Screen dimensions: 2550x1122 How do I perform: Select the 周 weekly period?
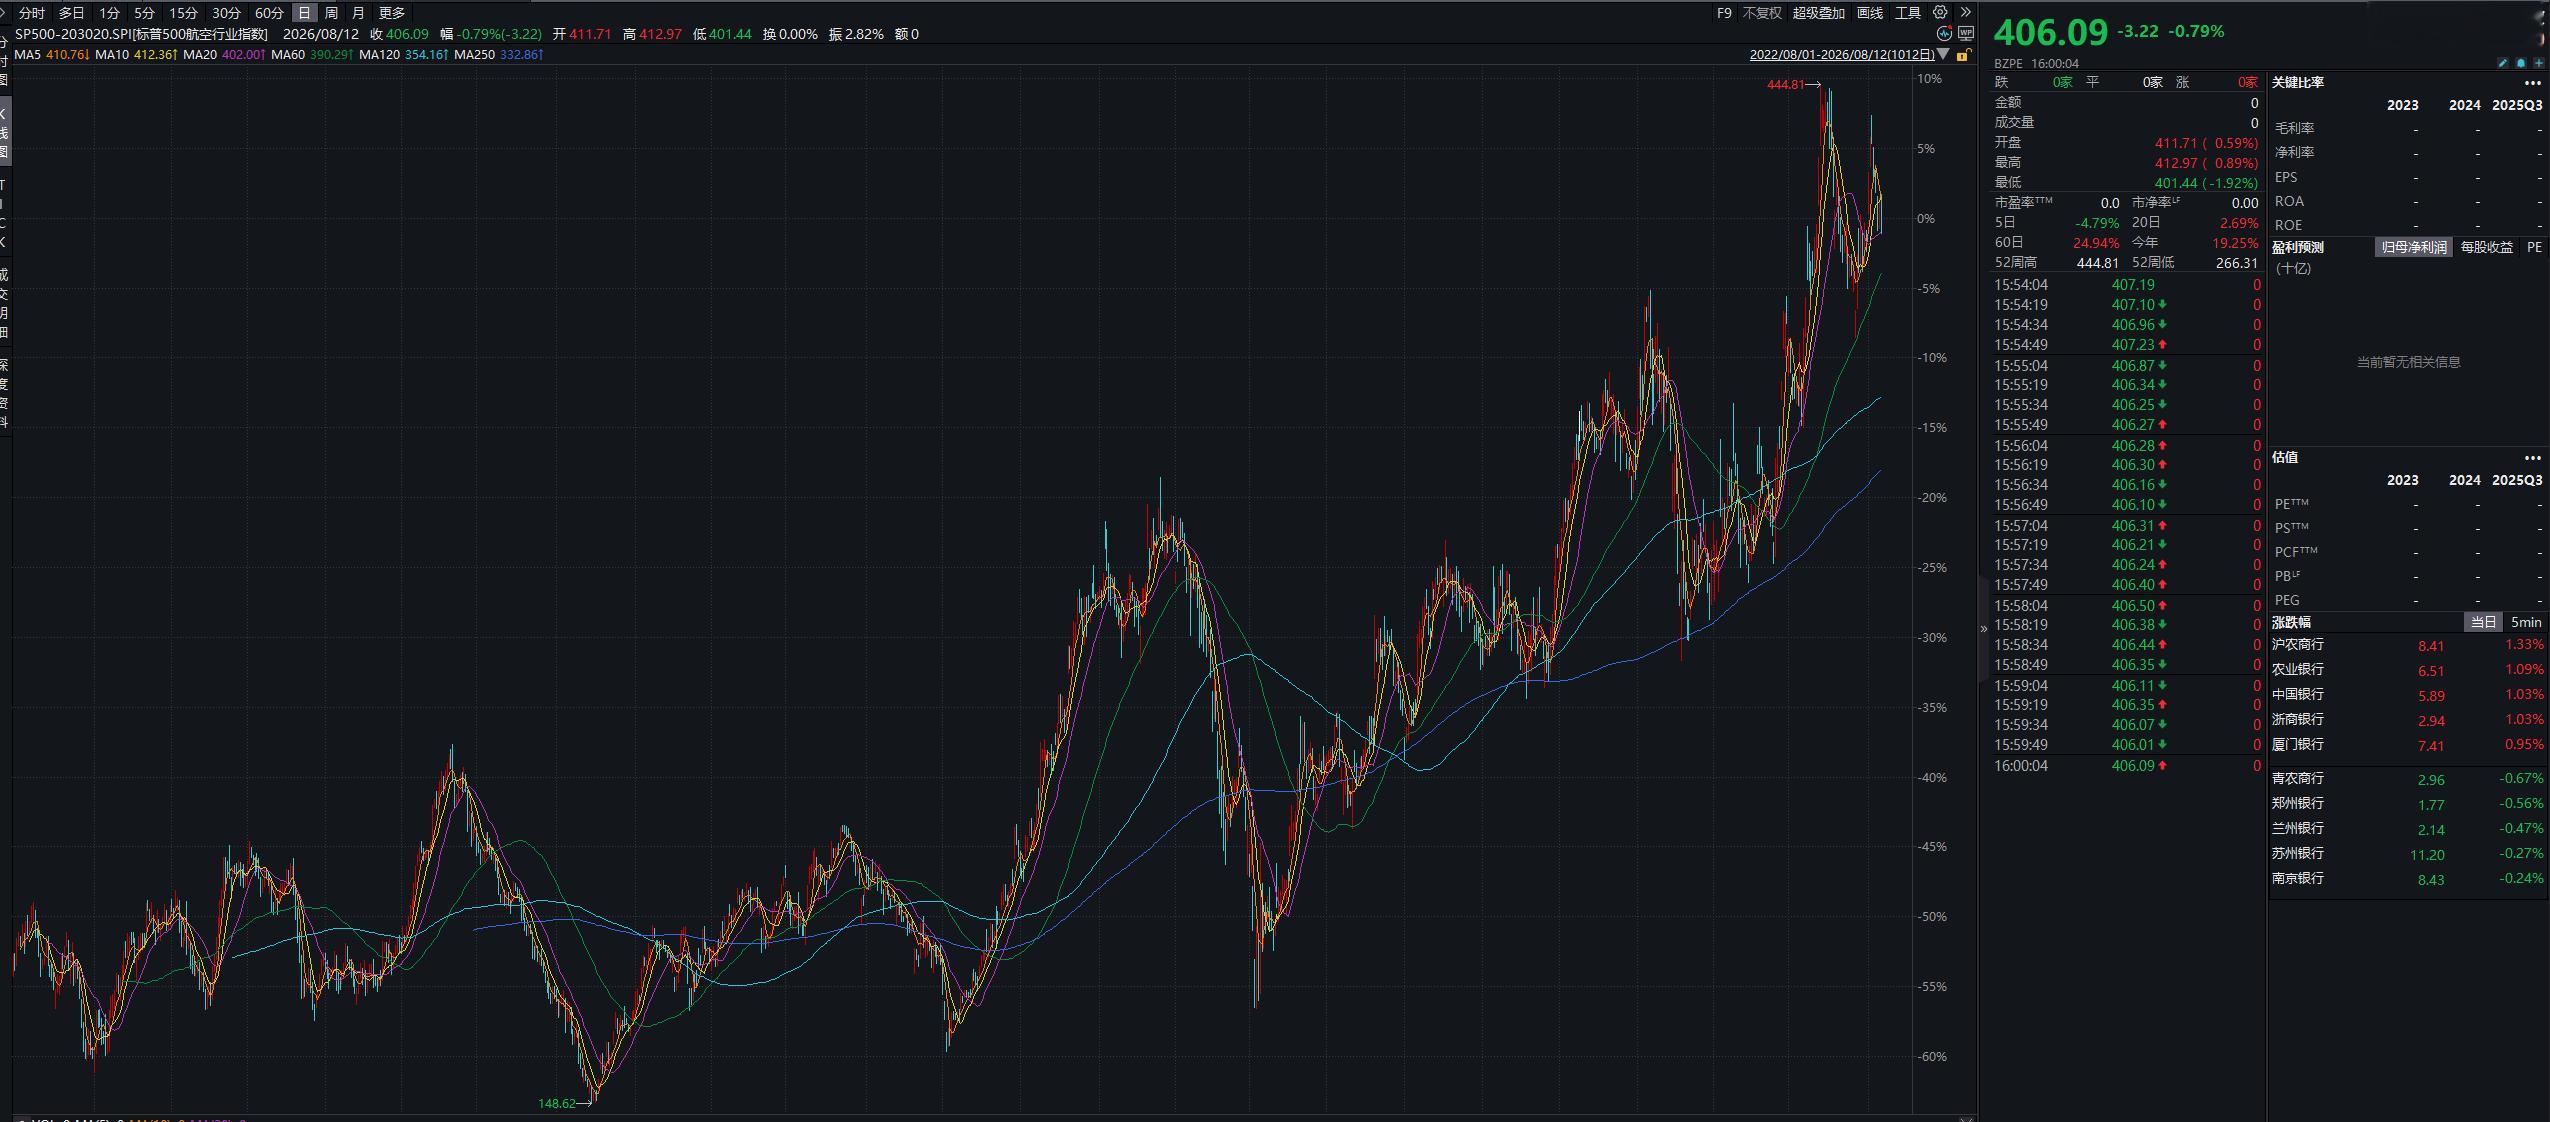point(331,13)
